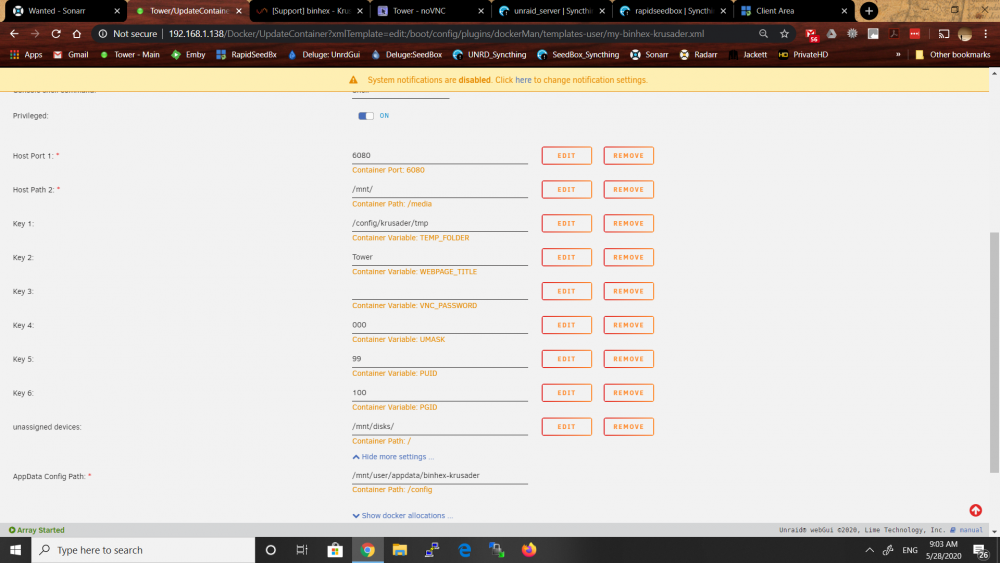Image resolution: width=1000 pixels, height=563 pixels.
Task: Switch to unraid_server Syncthing tab
Action: [x=551, y=11]
